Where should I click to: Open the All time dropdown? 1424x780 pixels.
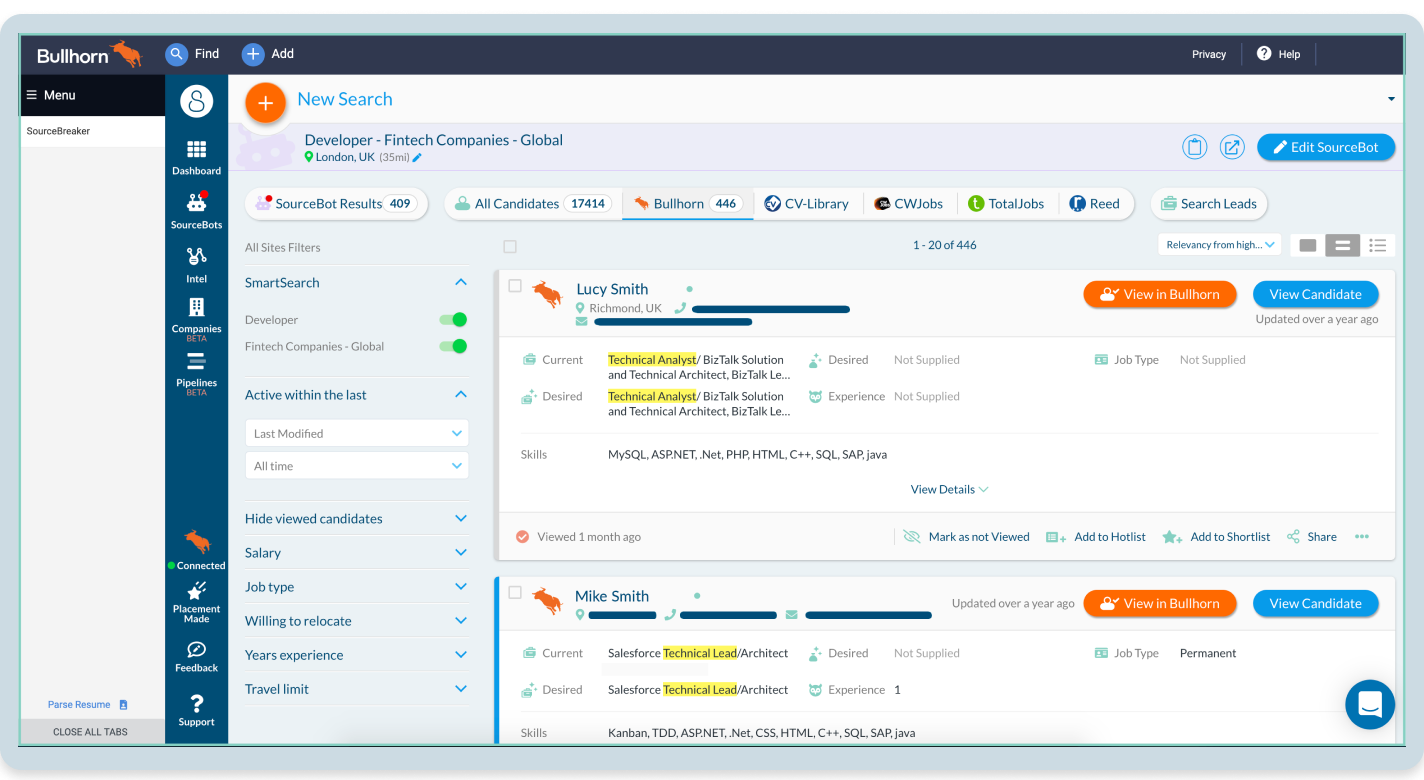coord(357,466)
